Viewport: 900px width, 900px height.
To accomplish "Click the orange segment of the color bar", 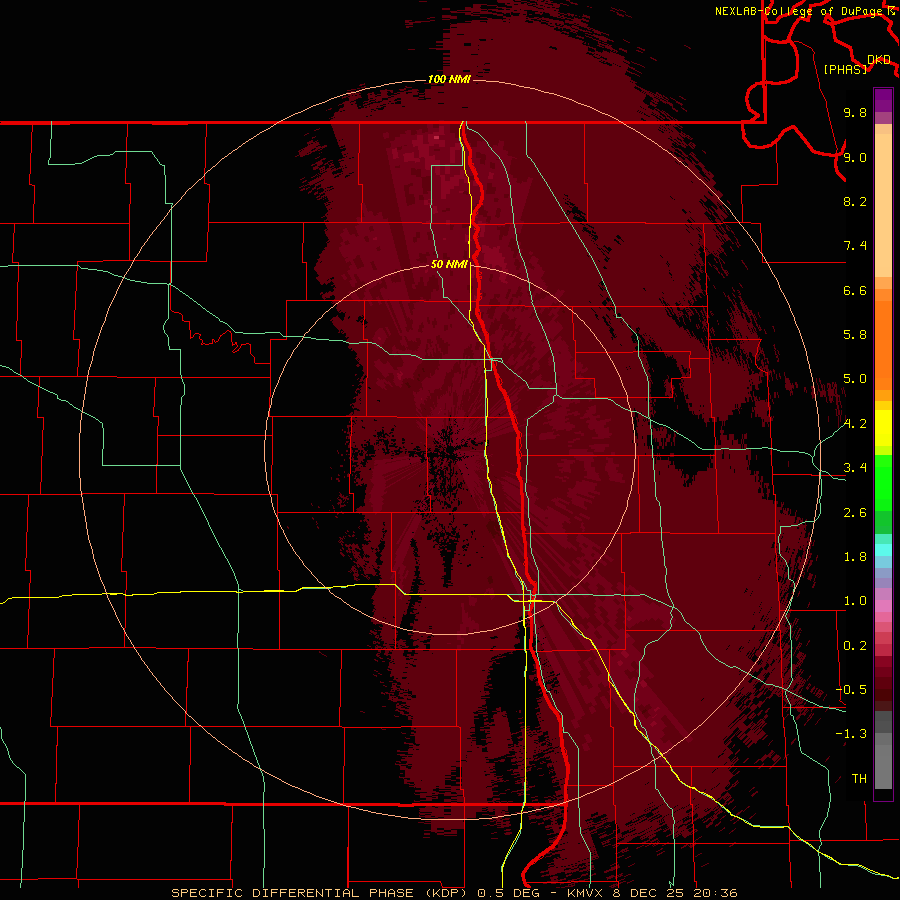I will (x=883, y=345).
